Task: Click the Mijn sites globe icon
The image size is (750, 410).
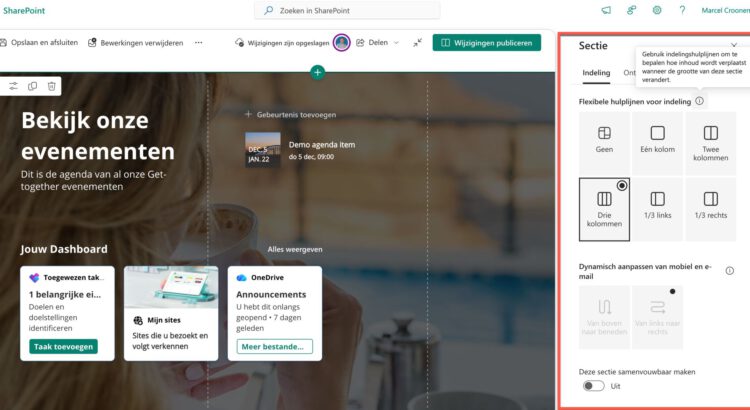Action: (x=138, y=320)
